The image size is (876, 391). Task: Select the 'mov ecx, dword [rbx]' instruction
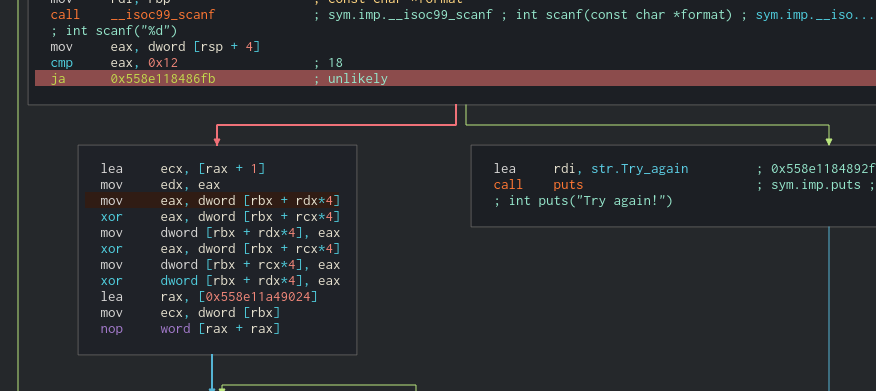click(x=191, y=312)
